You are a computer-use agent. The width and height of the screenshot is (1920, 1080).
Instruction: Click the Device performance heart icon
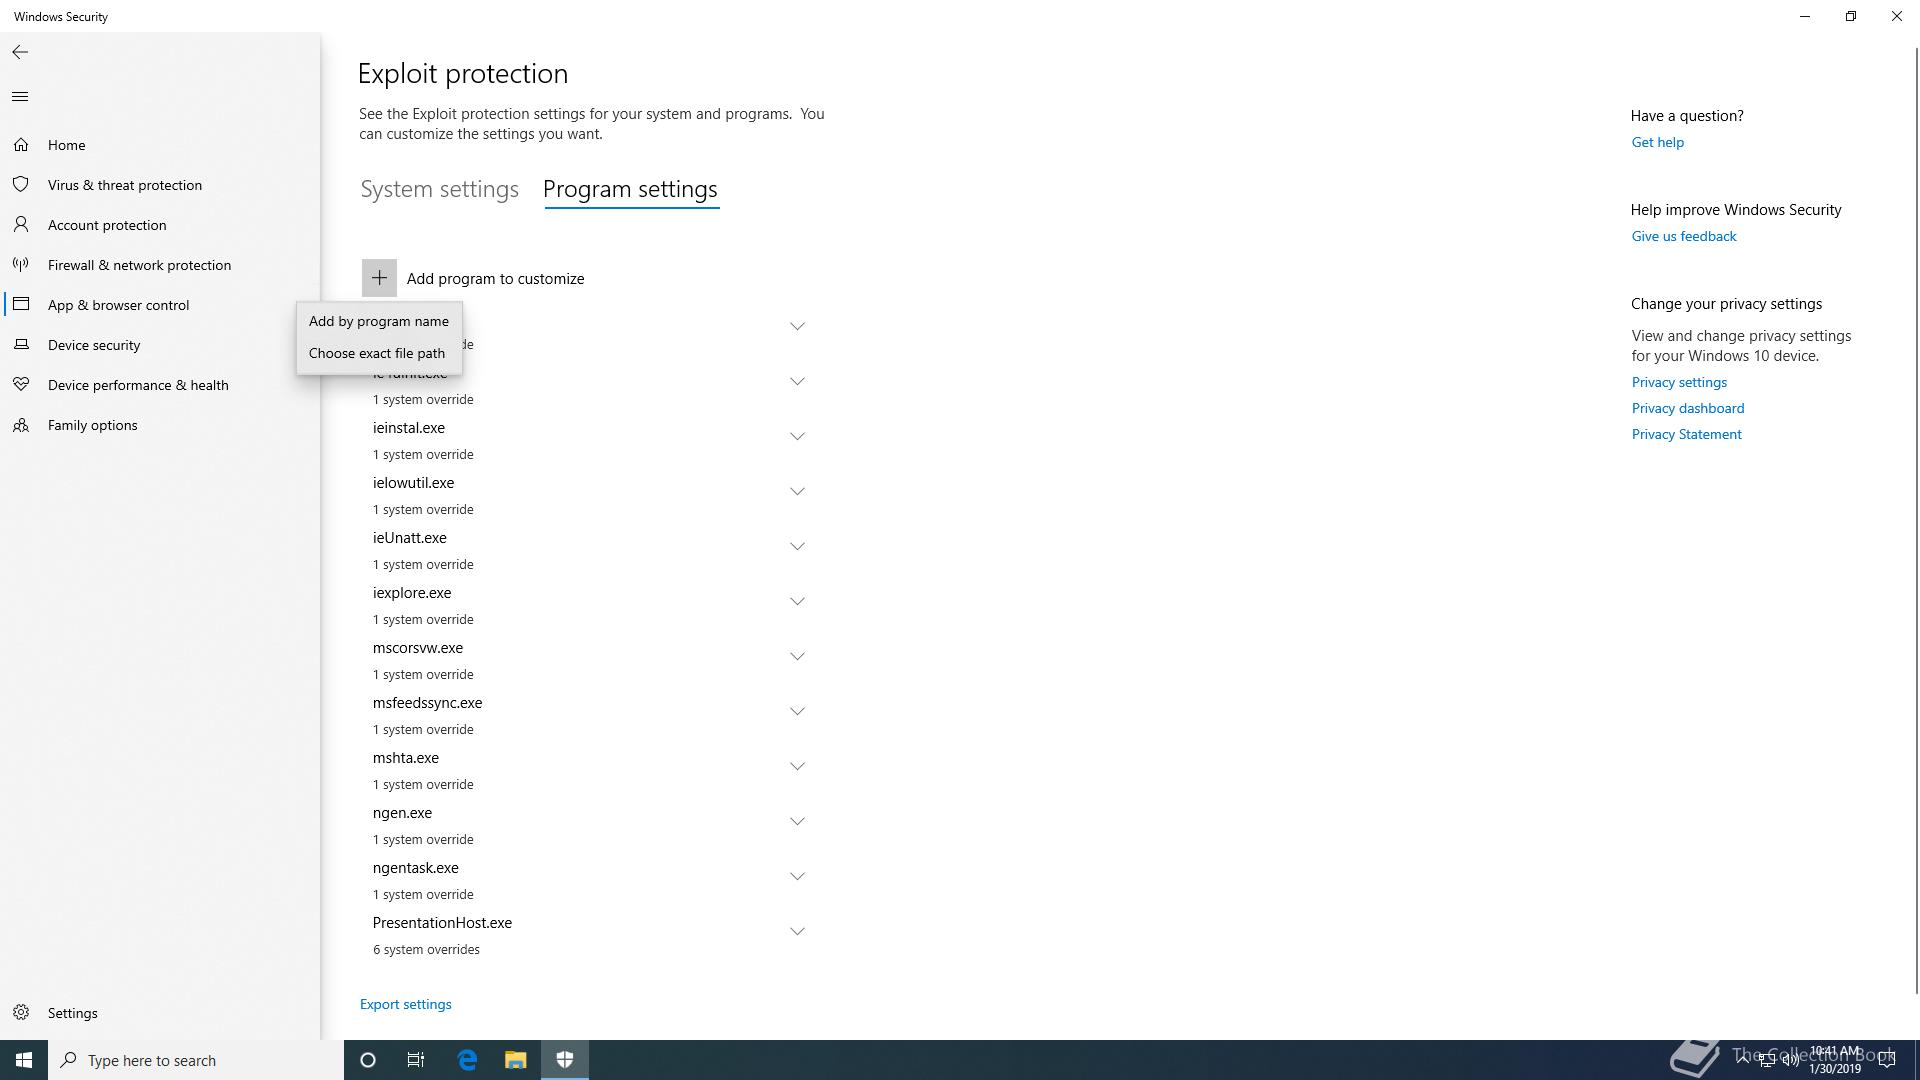coord(21,385)
